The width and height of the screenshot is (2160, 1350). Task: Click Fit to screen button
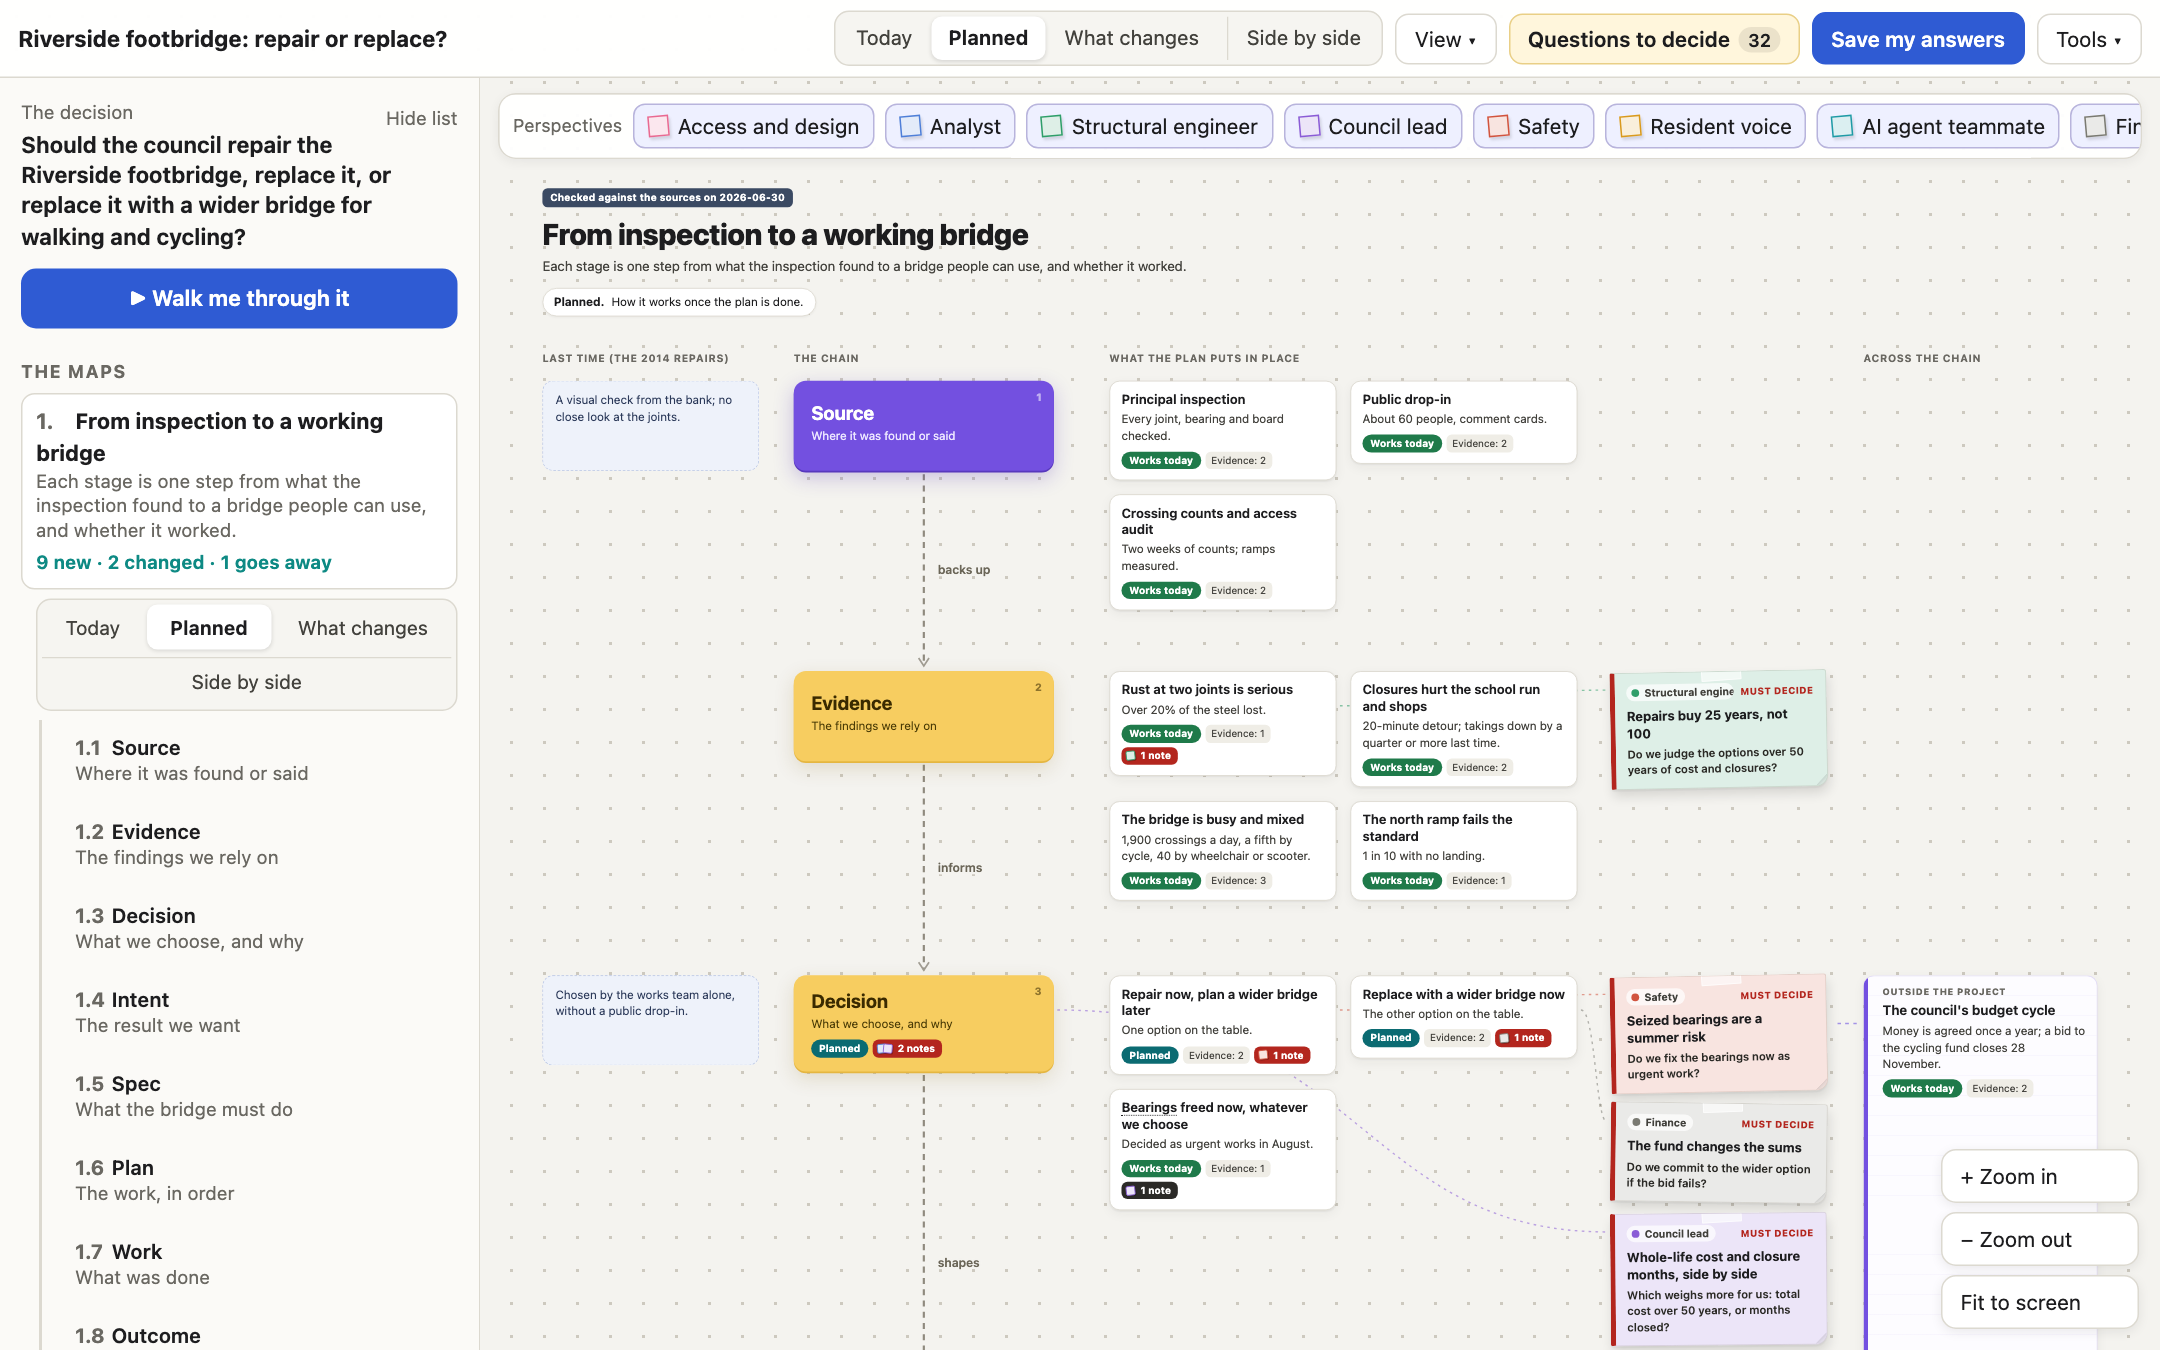point(2039,1303)
